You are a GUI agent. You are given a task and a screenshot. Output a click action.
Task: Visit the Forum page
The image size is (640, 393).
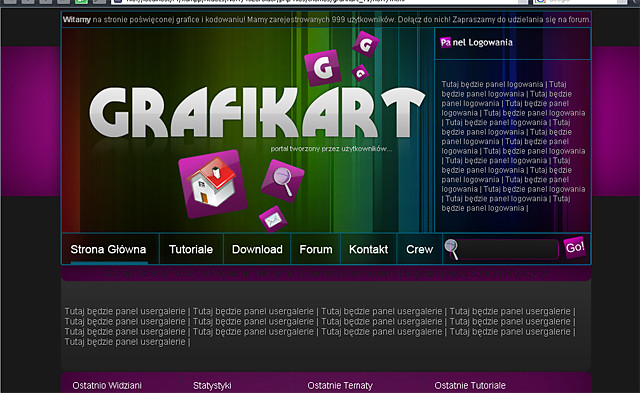tap(316, 249)
